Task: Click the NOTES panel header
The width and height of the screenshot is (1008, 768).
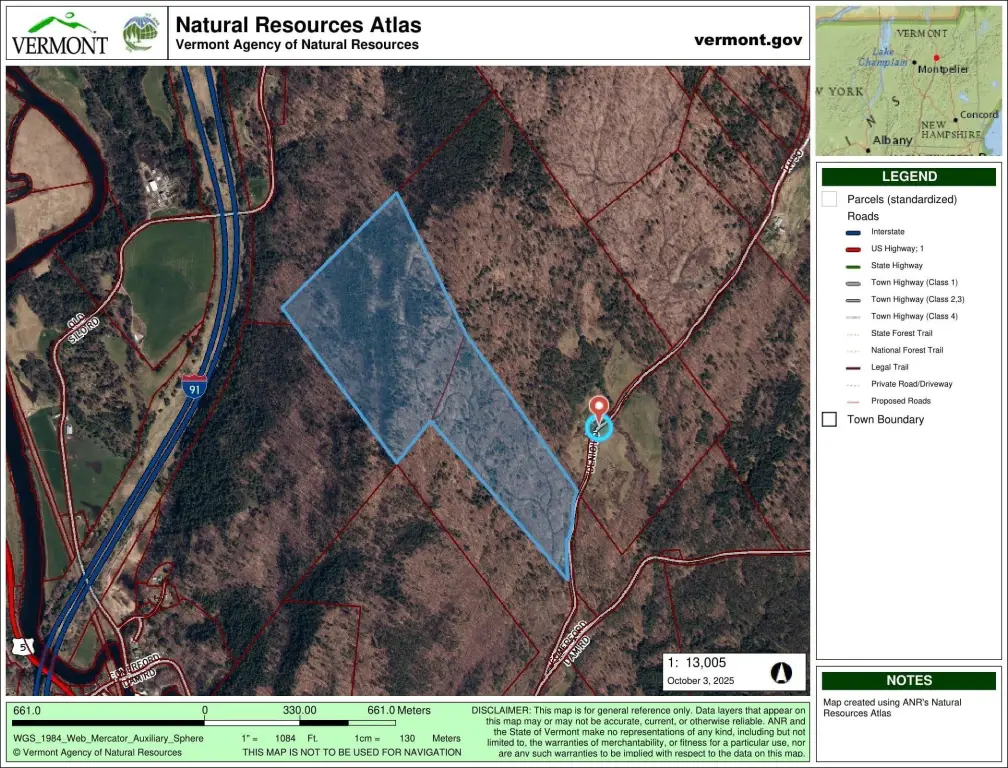Action: 909,680
